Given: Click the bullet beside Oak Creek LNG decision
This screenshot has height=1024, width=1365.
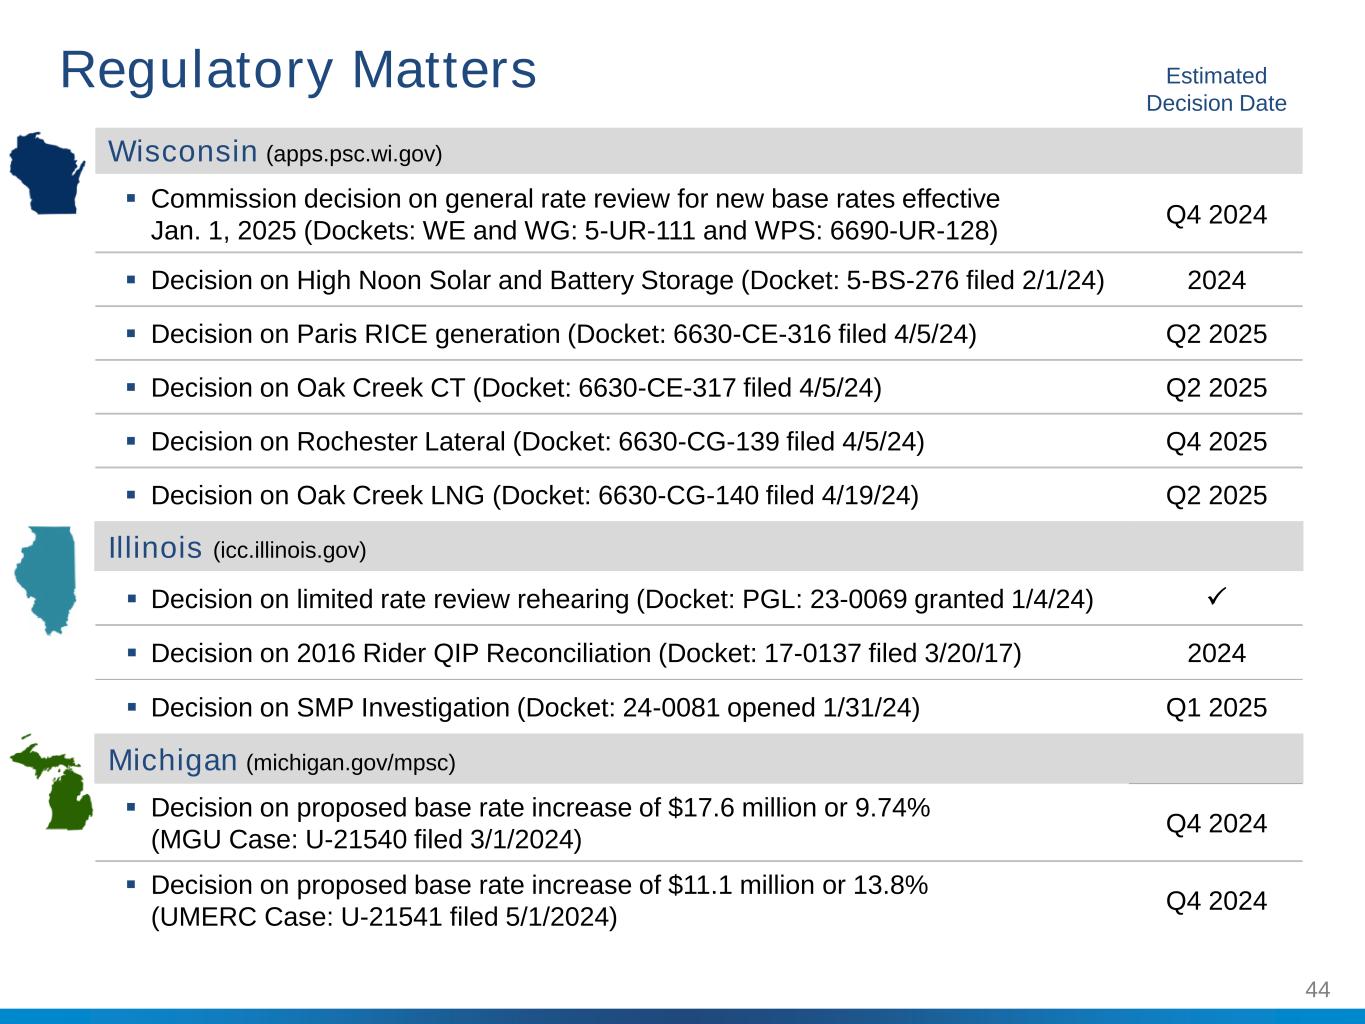Looking at the screenshot, I should [x=131, y=496].
